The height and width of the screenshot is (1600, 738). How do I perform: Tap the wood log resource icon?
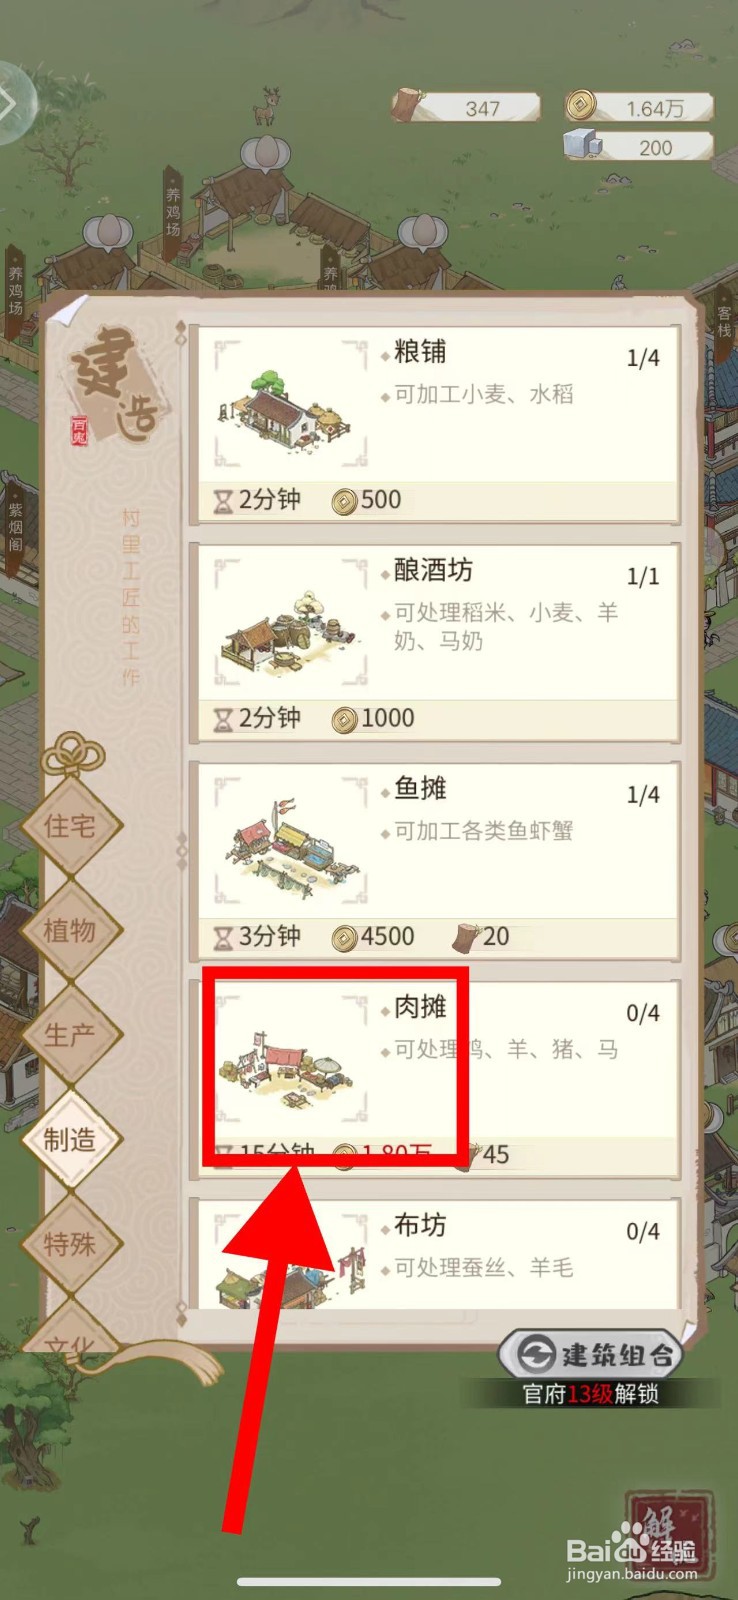(x=408, y=105)
